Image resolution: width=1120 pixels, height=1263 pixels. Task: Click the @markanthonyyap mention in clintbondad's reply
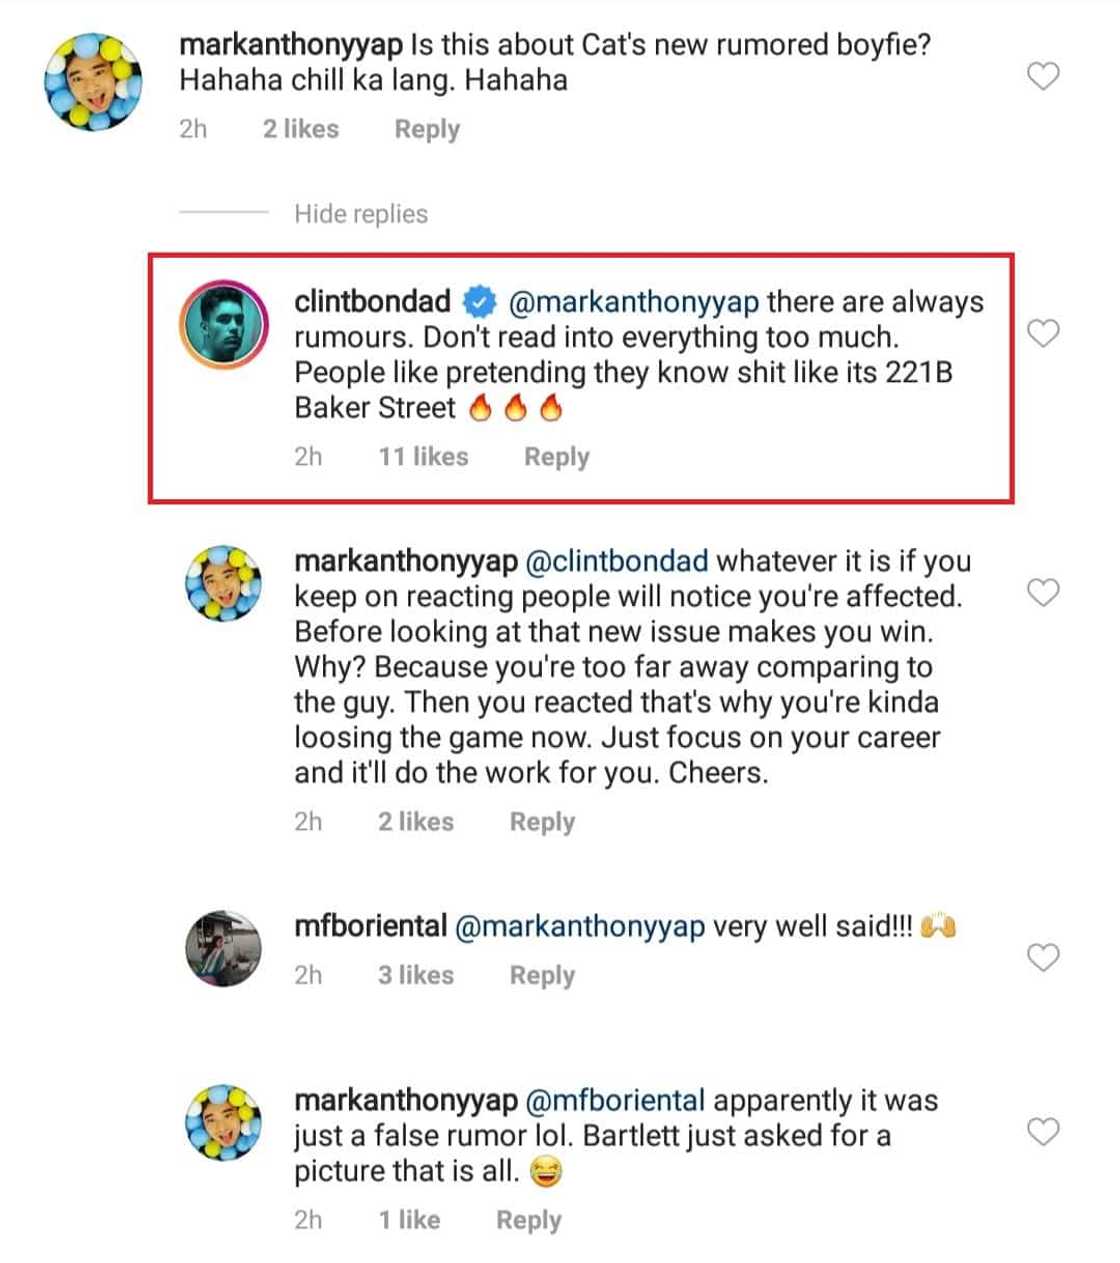(x=634, y=301)
